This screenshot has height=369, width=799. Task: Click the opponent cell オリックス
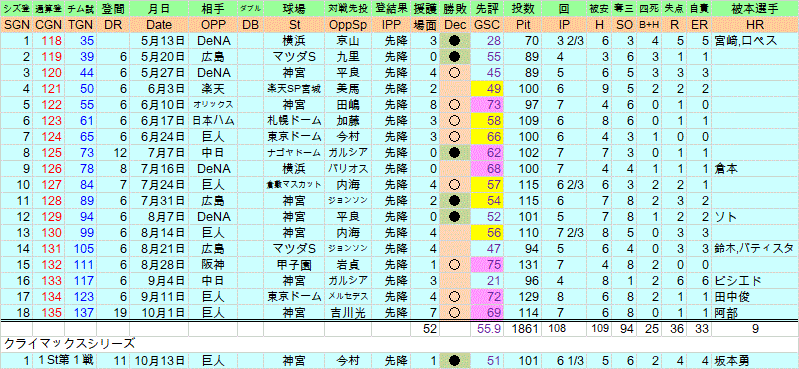pos(212,106)
